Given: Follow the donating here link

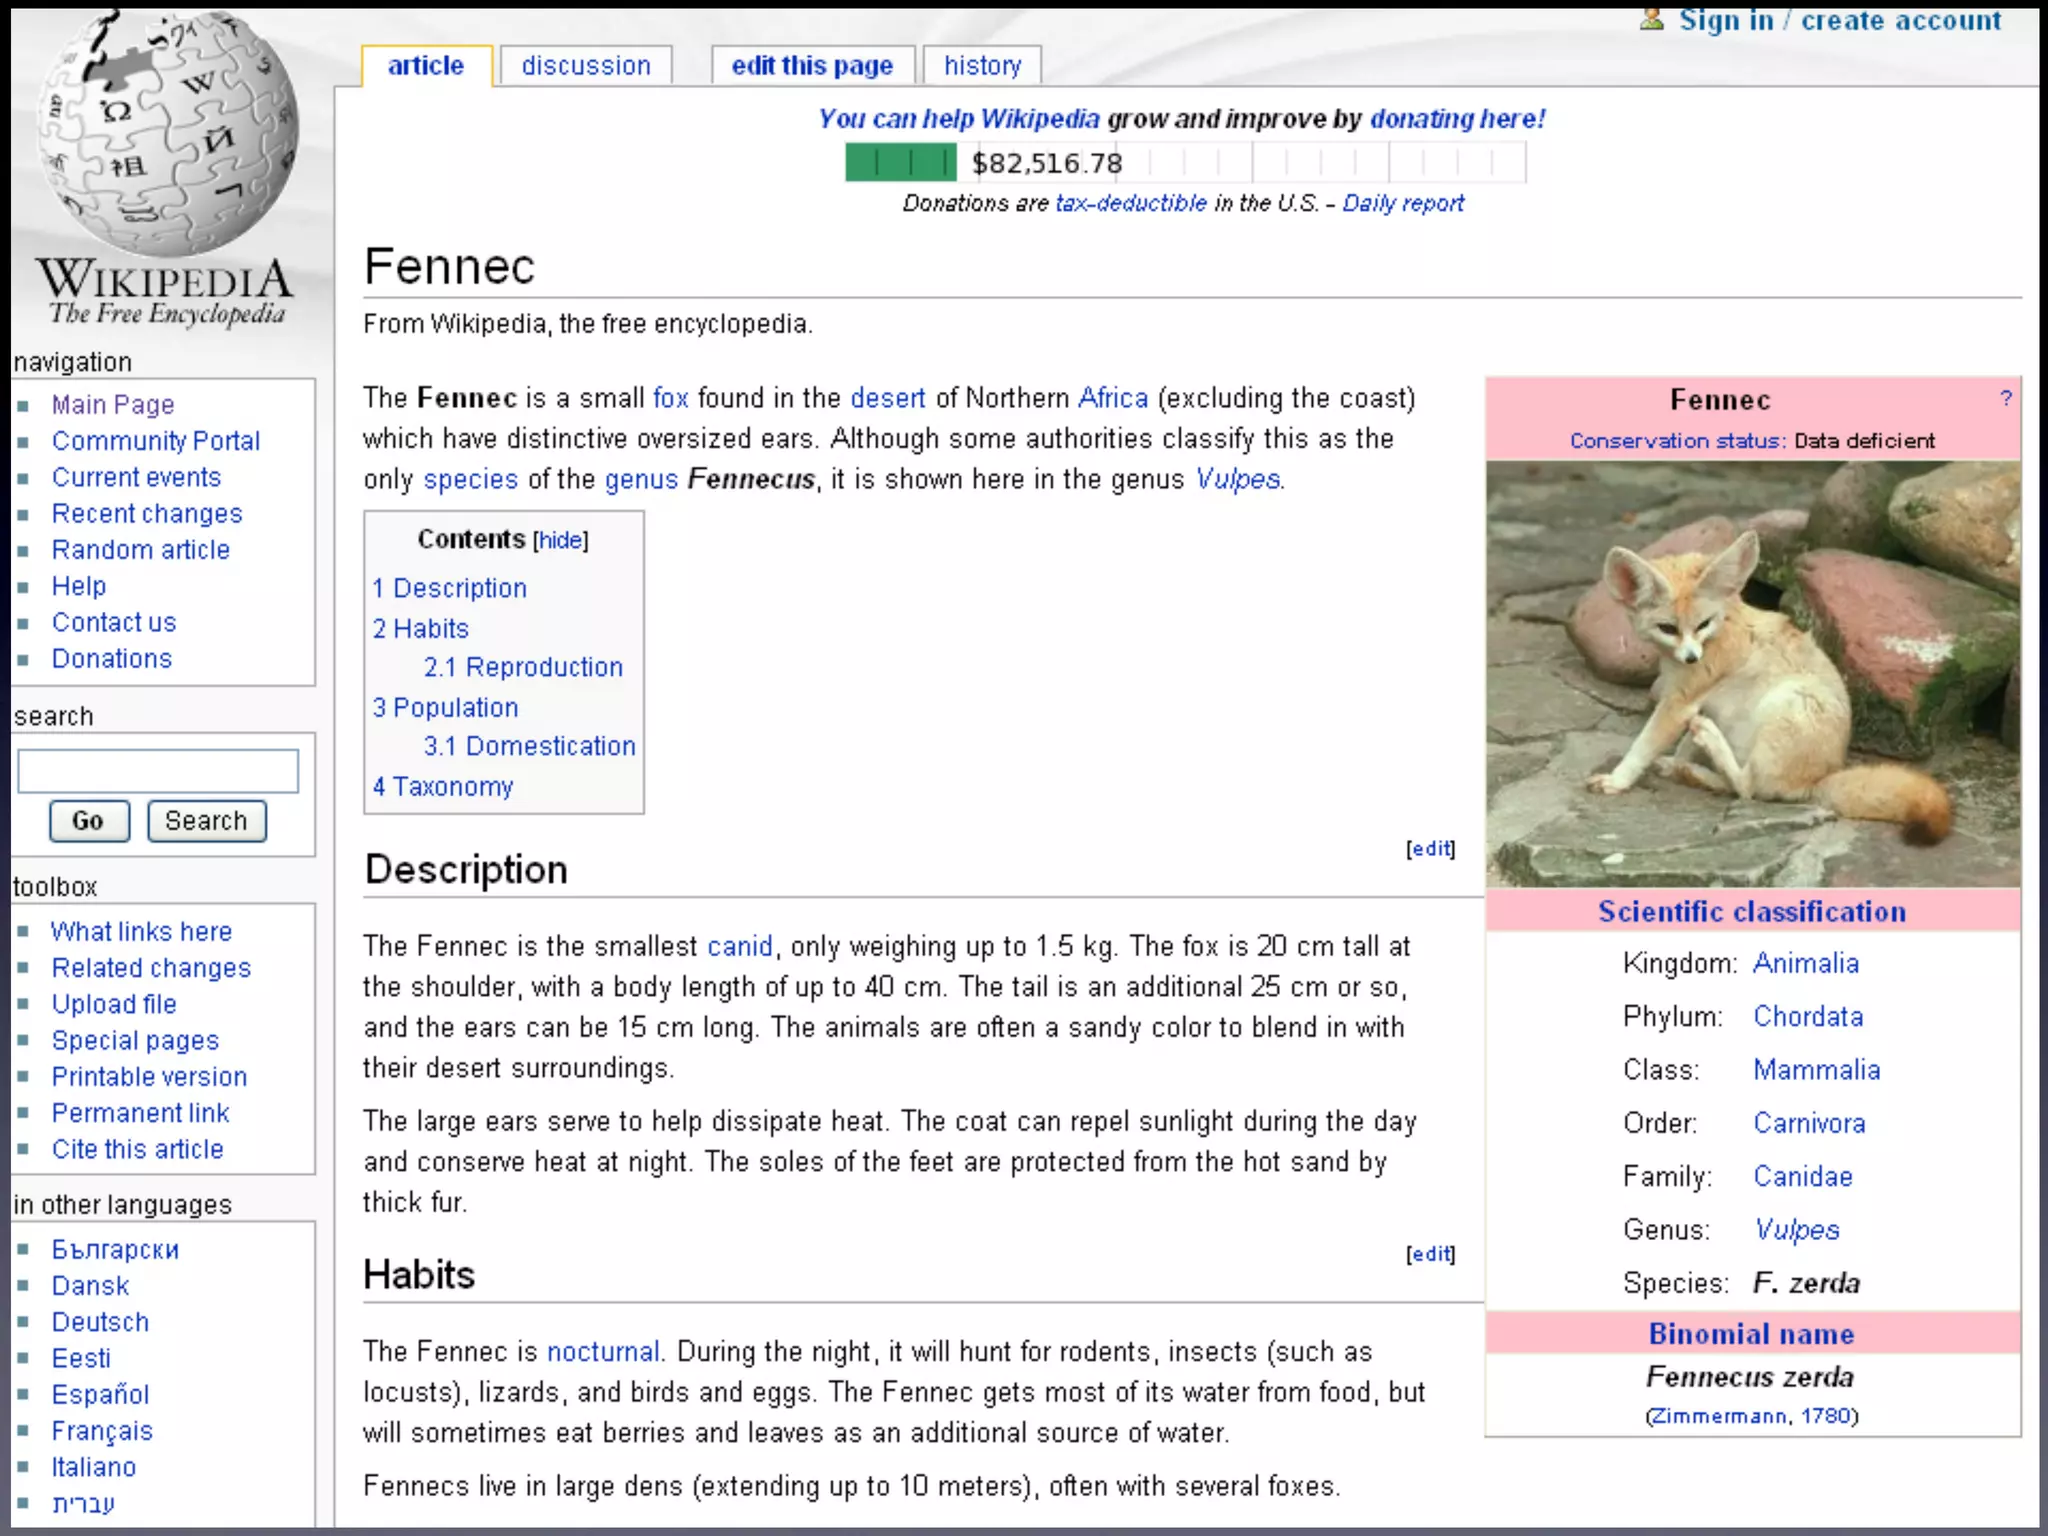Looking at the screenshot, I should (x=1457, y=119).
